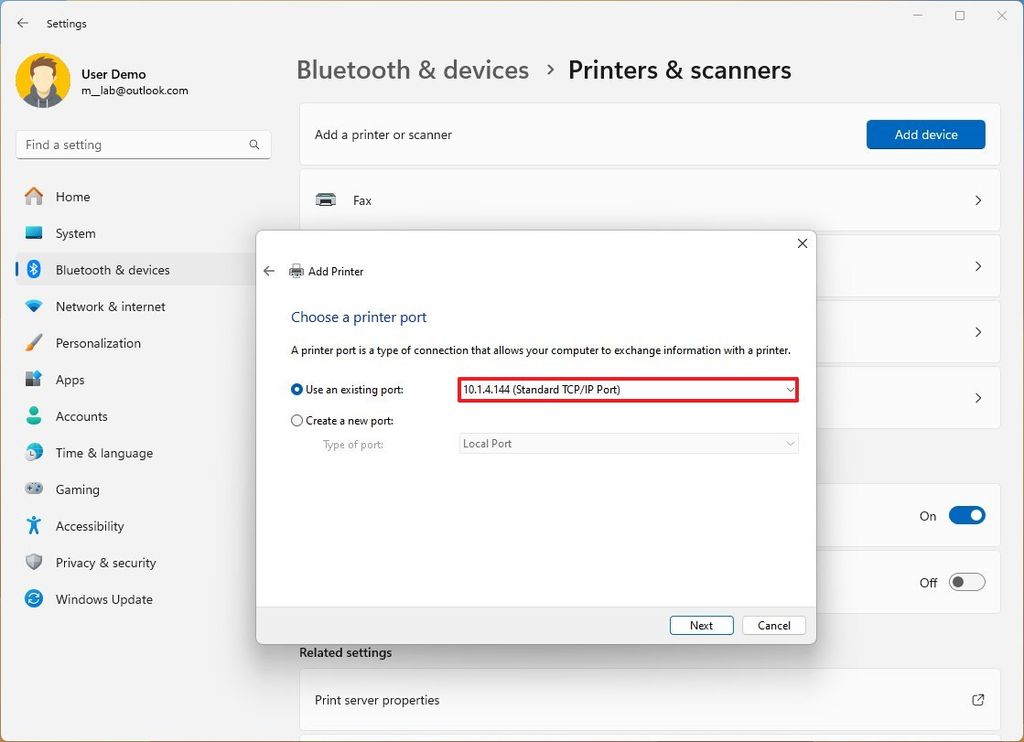Open Privacy & security settings
The width and height of the screenshot is (1024, 742).
click(x=106, y=562)
